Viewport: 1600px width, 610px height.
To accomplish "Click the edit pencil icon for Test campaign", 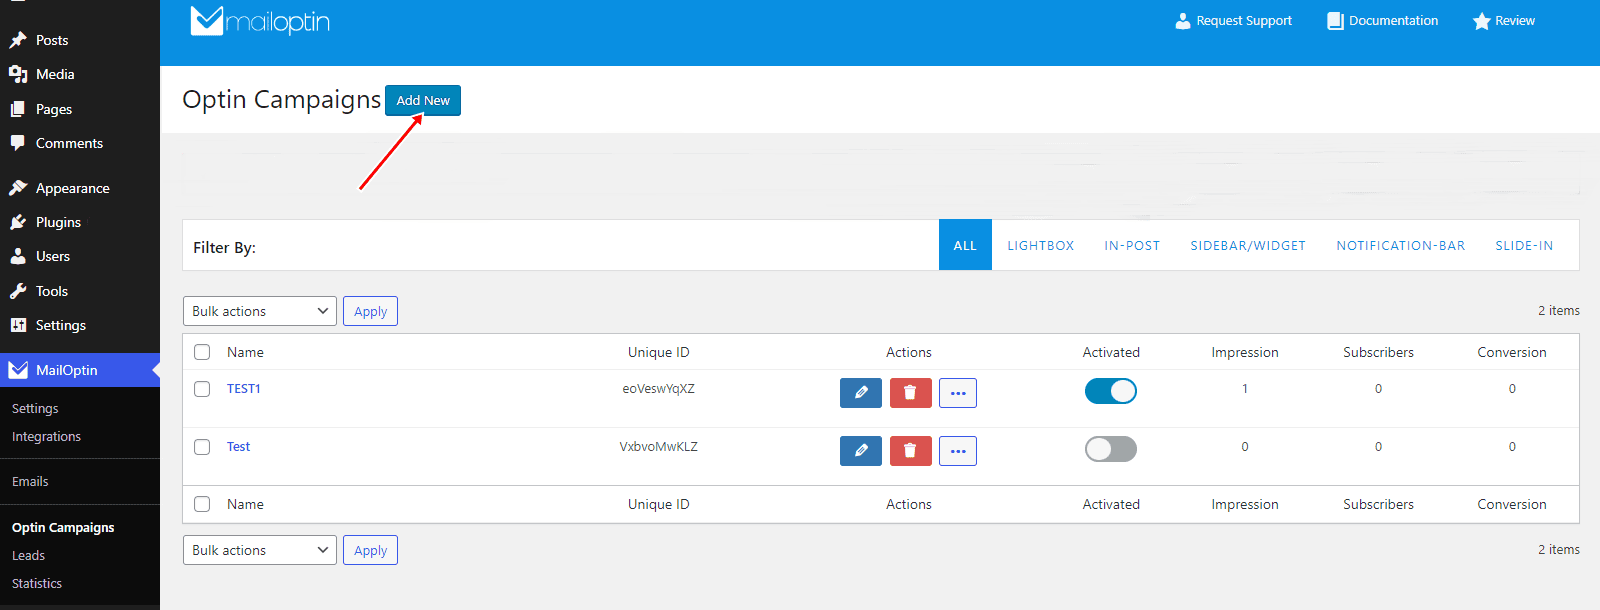I will 860,451.
